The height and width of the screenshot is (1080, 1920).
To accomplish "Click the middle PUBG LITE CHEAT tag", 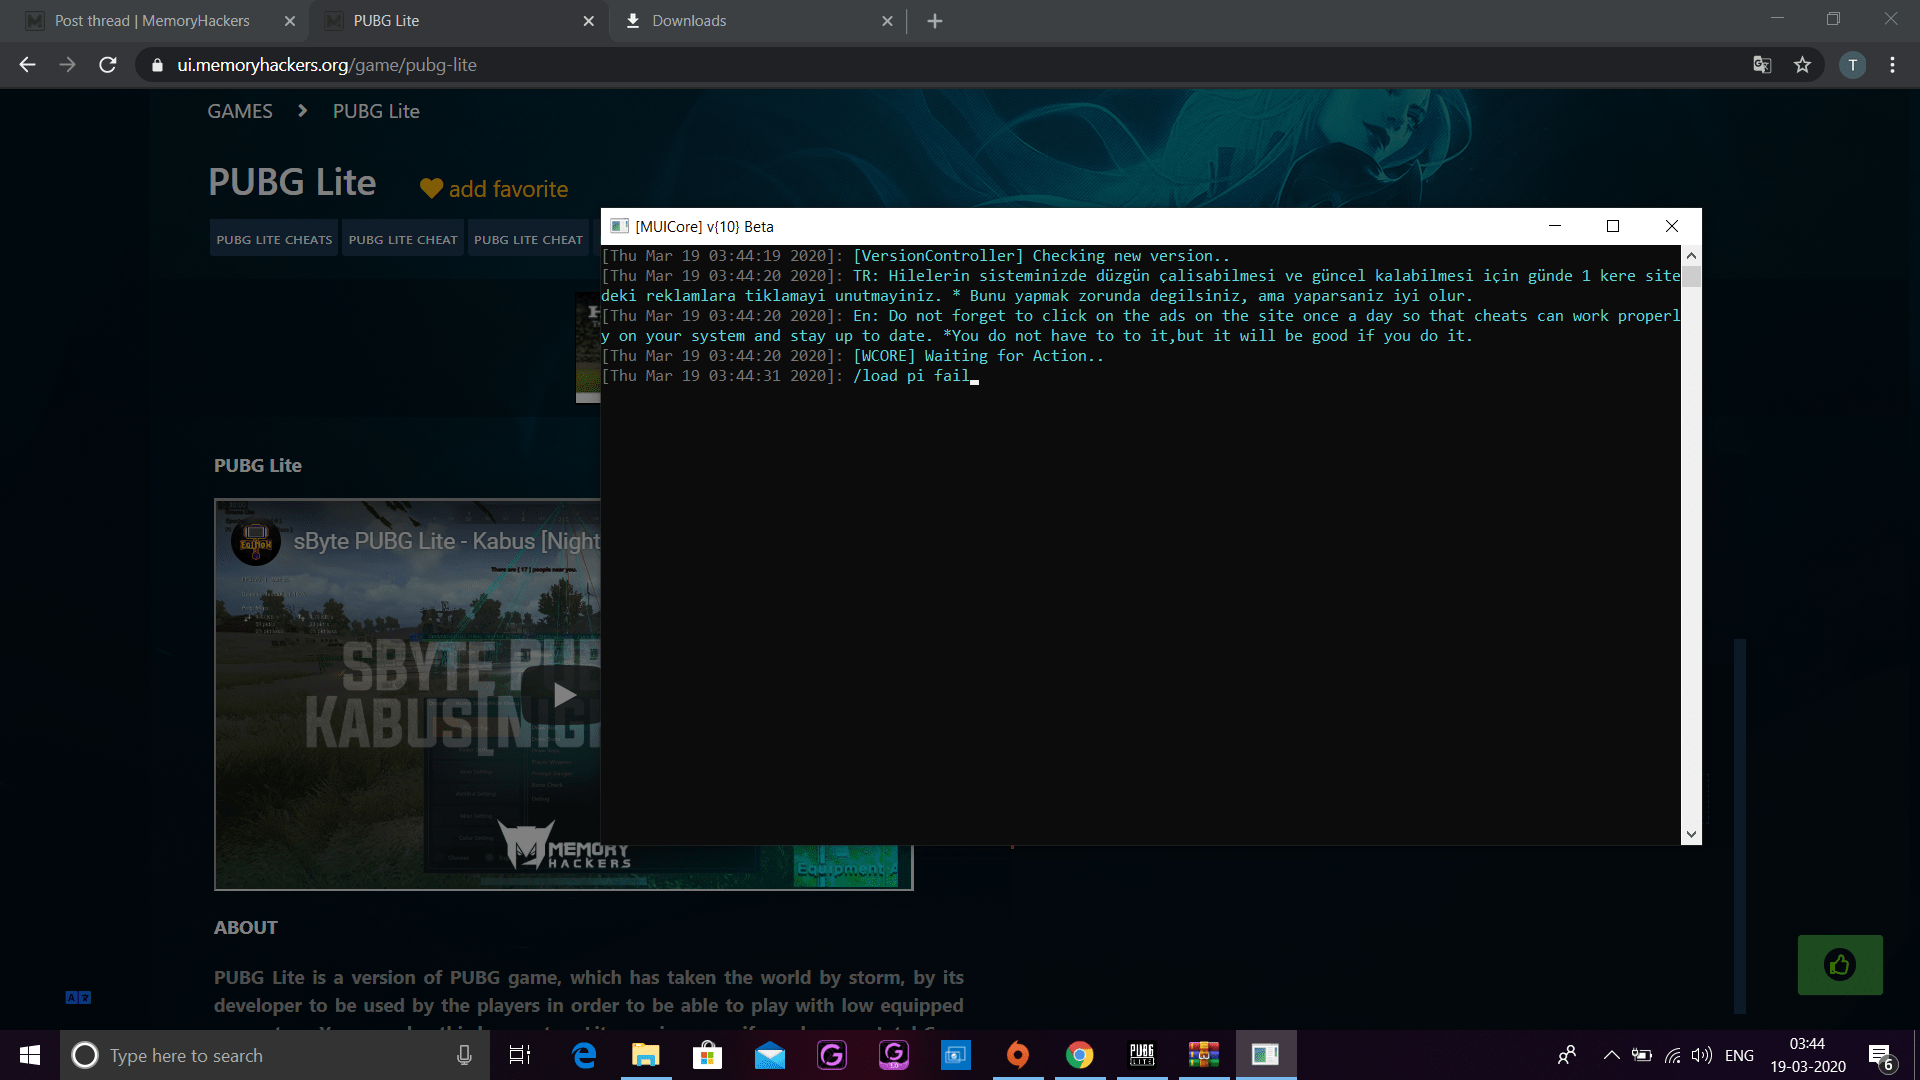I will (403, 240).
